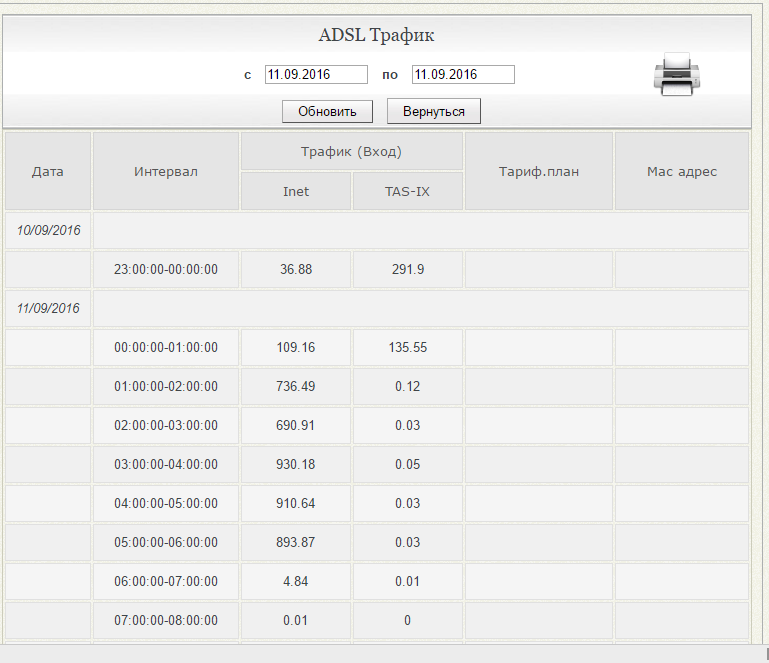Click TAS-IX value 135.55
The height and width of the screenshot is (663, 769).
408,347
